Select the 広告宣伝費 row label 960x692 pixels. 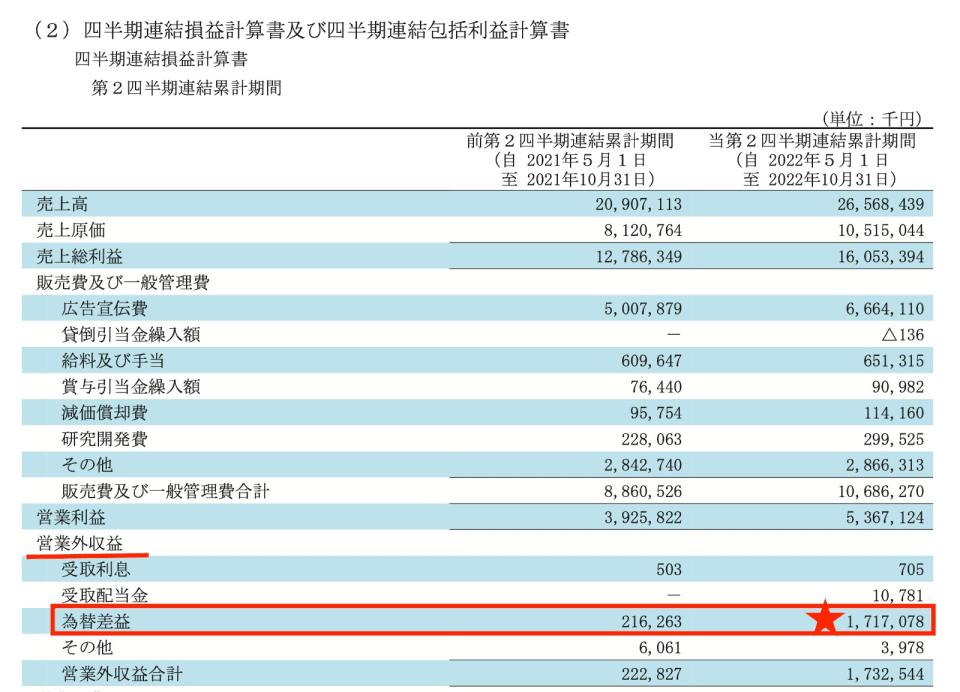(x=104, y=309)
